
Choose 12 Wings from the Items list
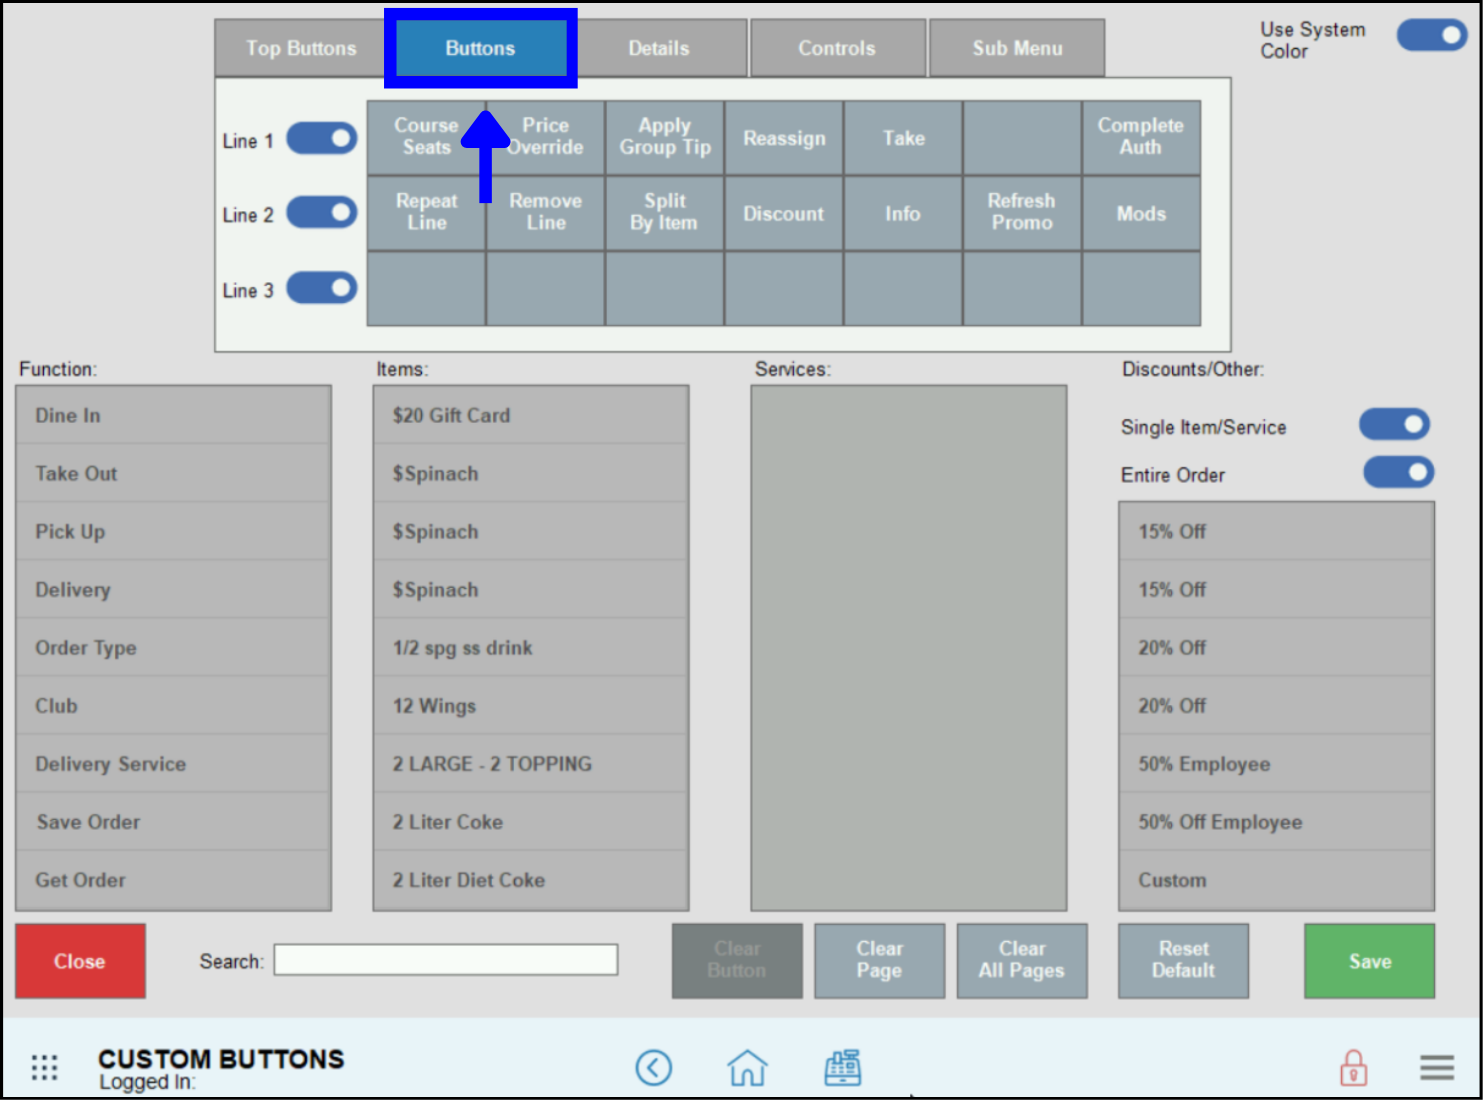coord(530,705)
